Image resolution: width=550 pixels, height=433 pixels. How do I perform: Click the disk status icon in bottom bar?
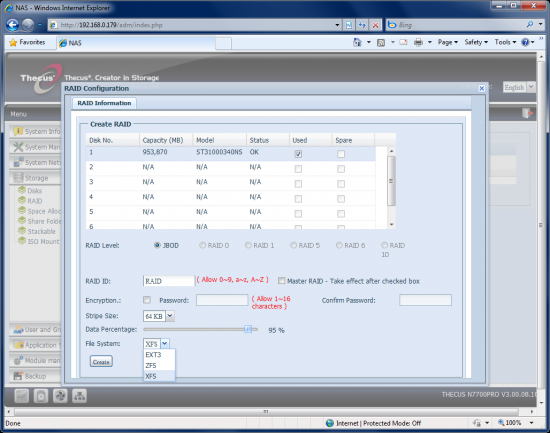[21, 396]
